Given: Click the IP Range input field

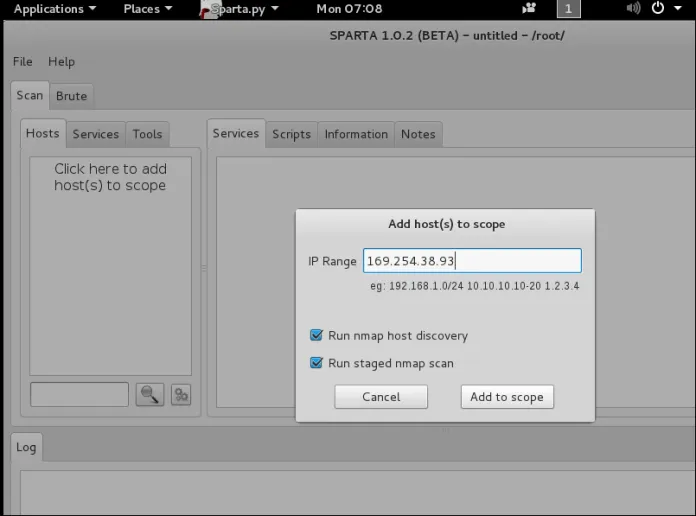Looking at the screenshot, I should click(x=471, y=261).
